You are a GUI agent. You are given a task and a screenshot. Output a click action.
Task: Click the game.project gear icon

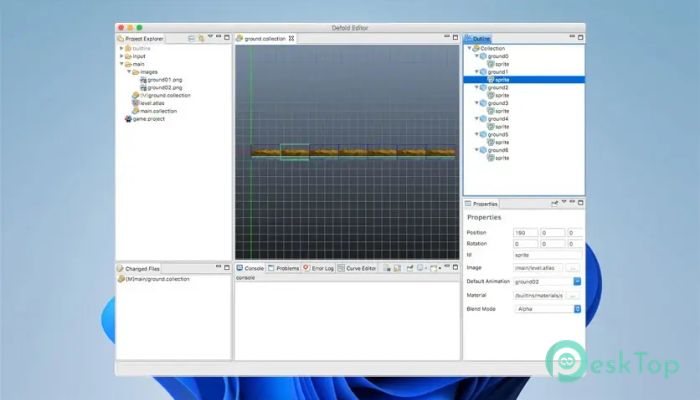pos(128,119)
